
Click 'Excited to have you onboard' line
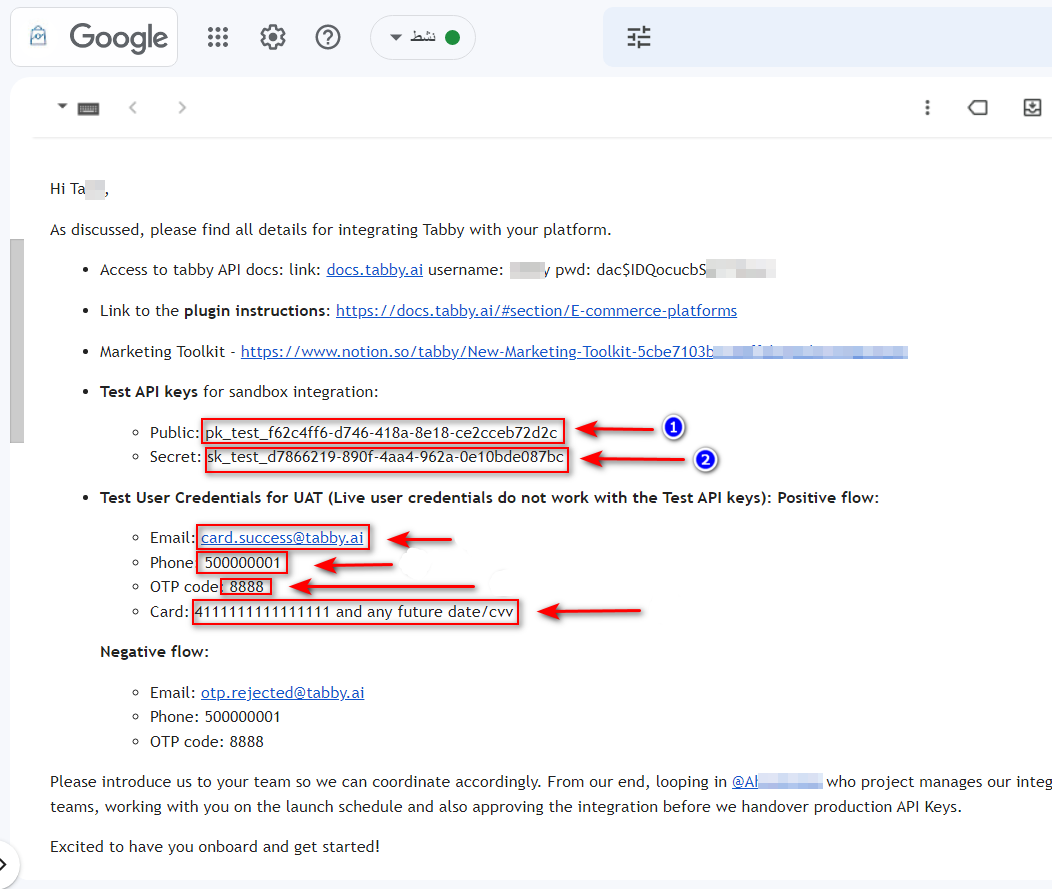pos(215,847)
